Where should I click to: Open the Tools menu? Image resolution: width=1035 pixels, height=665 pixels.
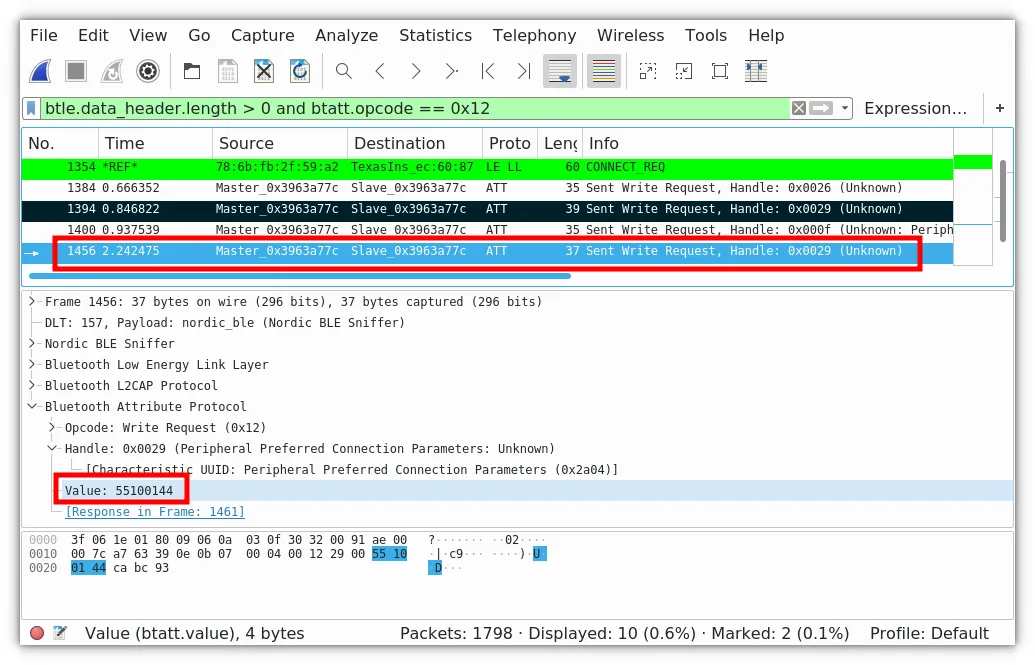click(706, 36)
